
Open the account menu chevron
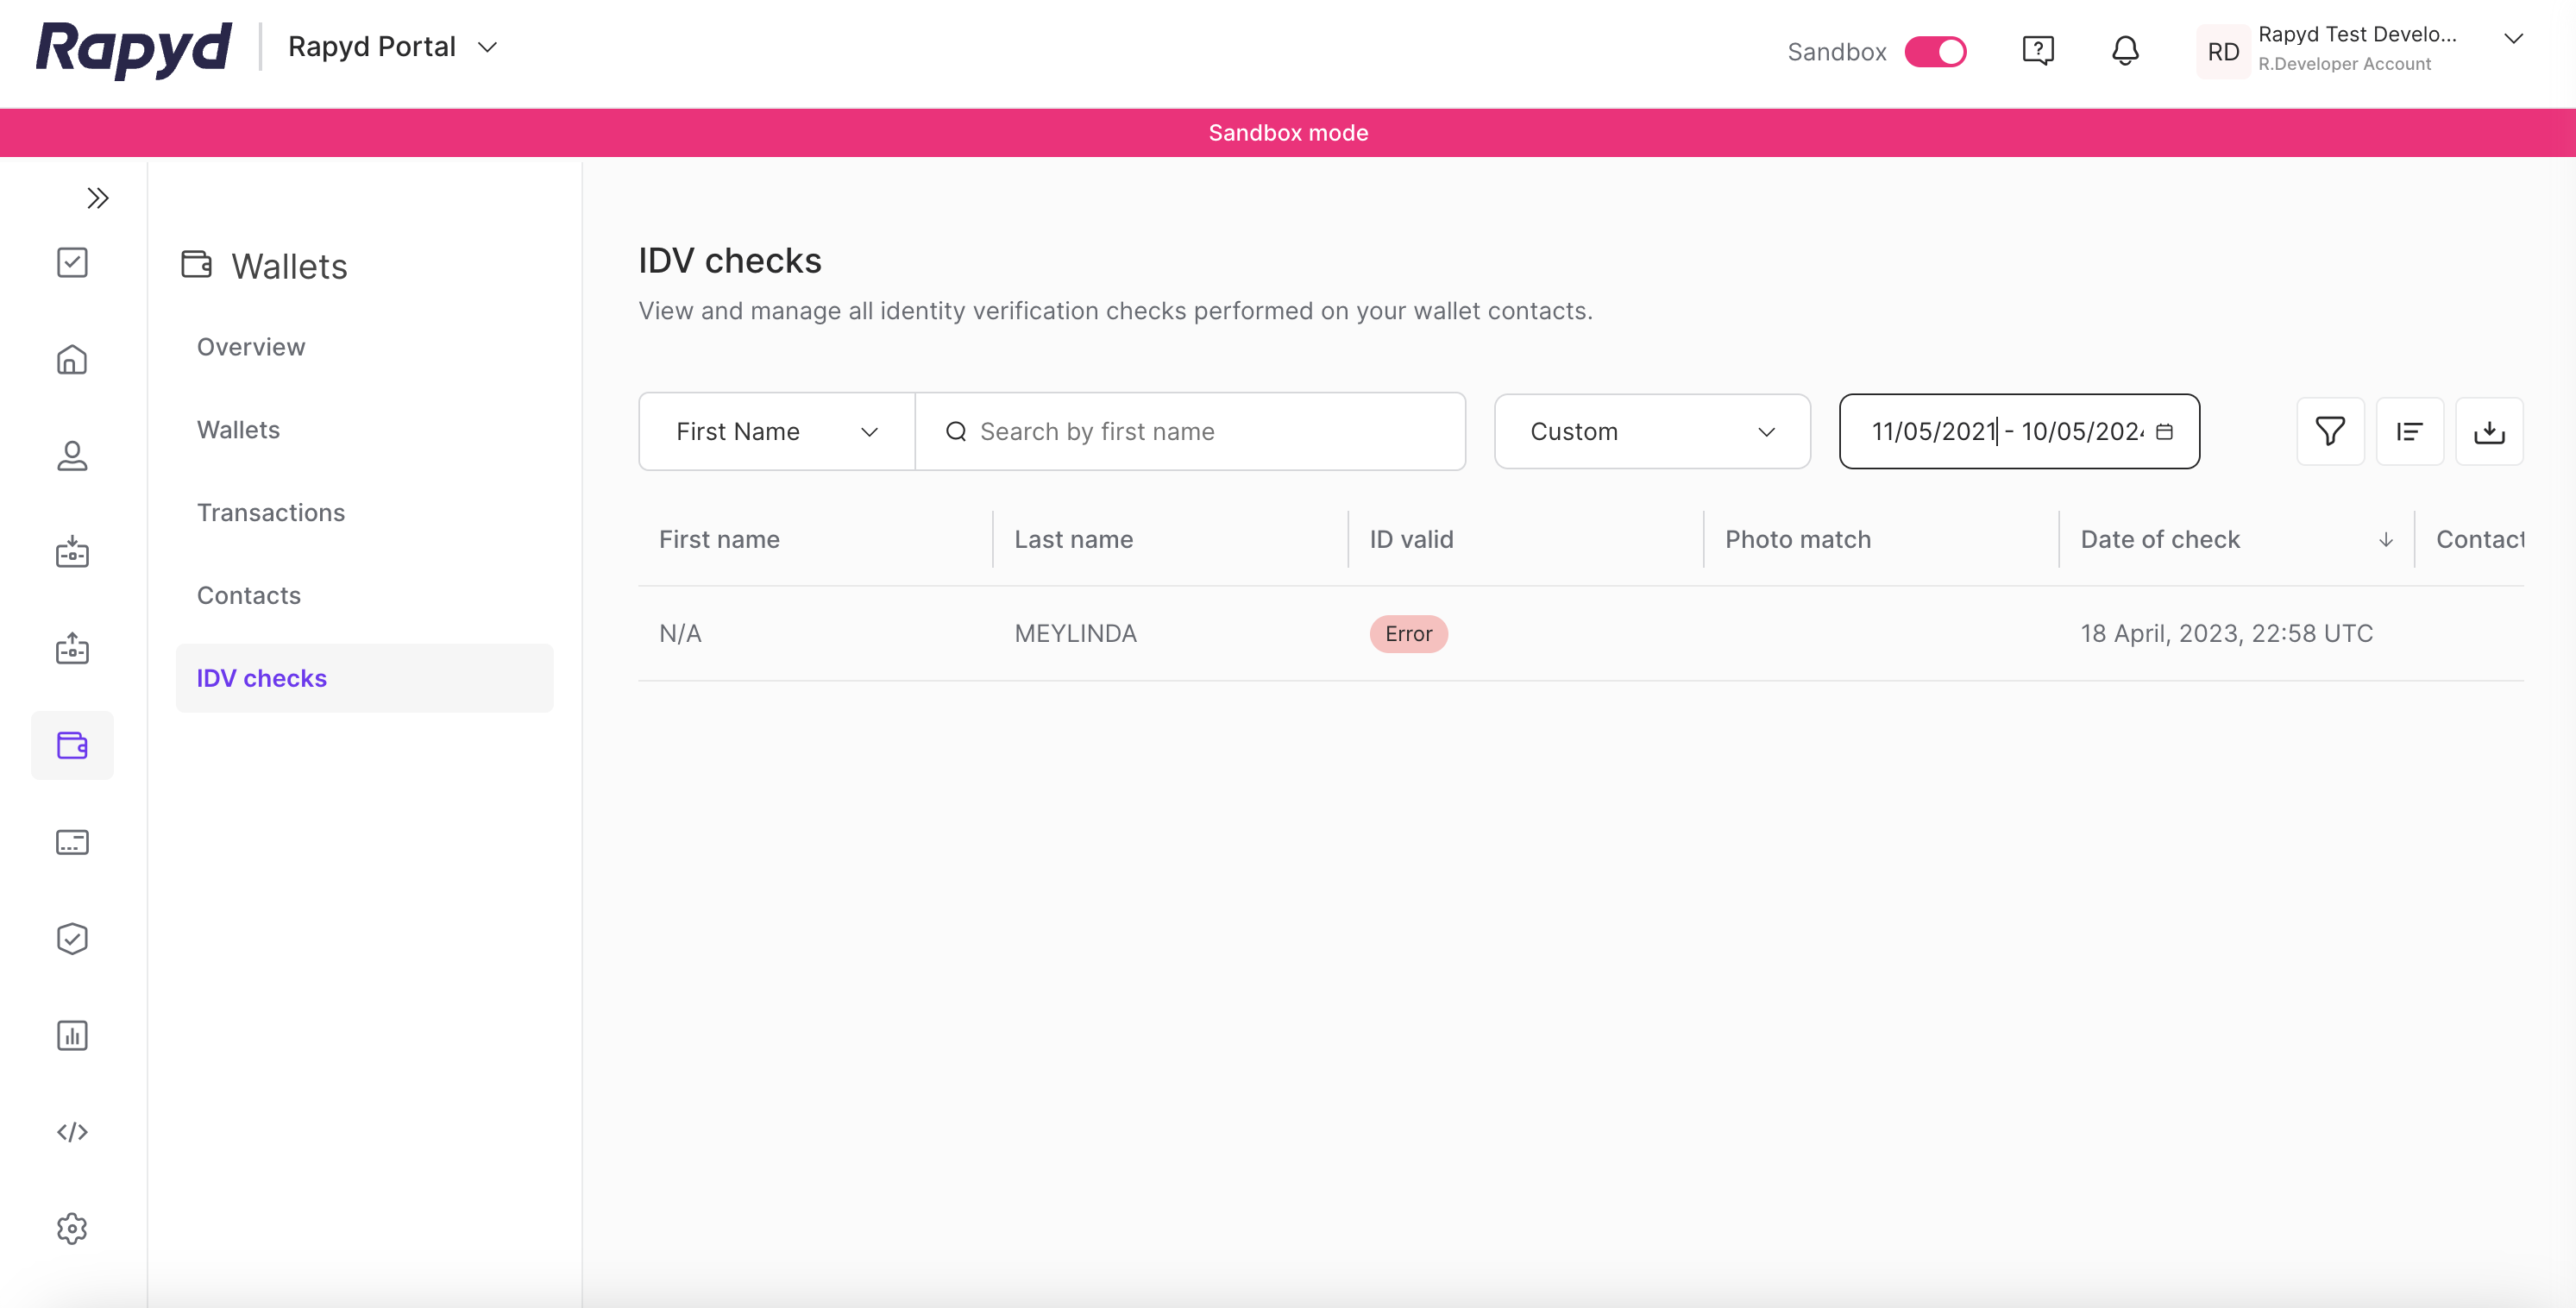coord(2513,39)
